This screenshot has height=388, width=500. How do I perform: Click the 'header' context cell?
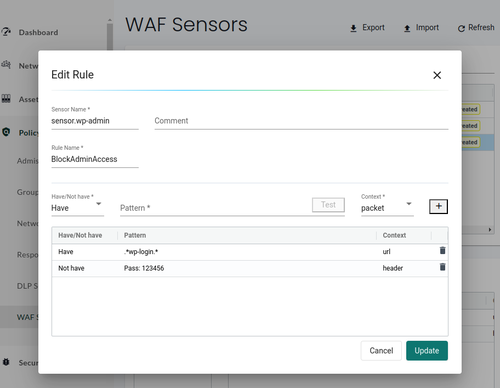tap(393, 268)
